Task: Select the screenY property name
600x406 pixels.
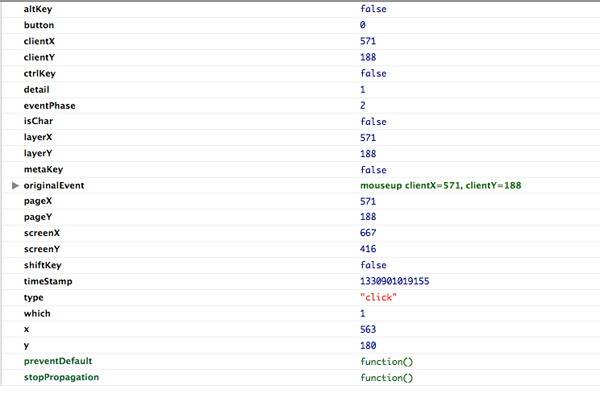Action: [x=42, y=249]
